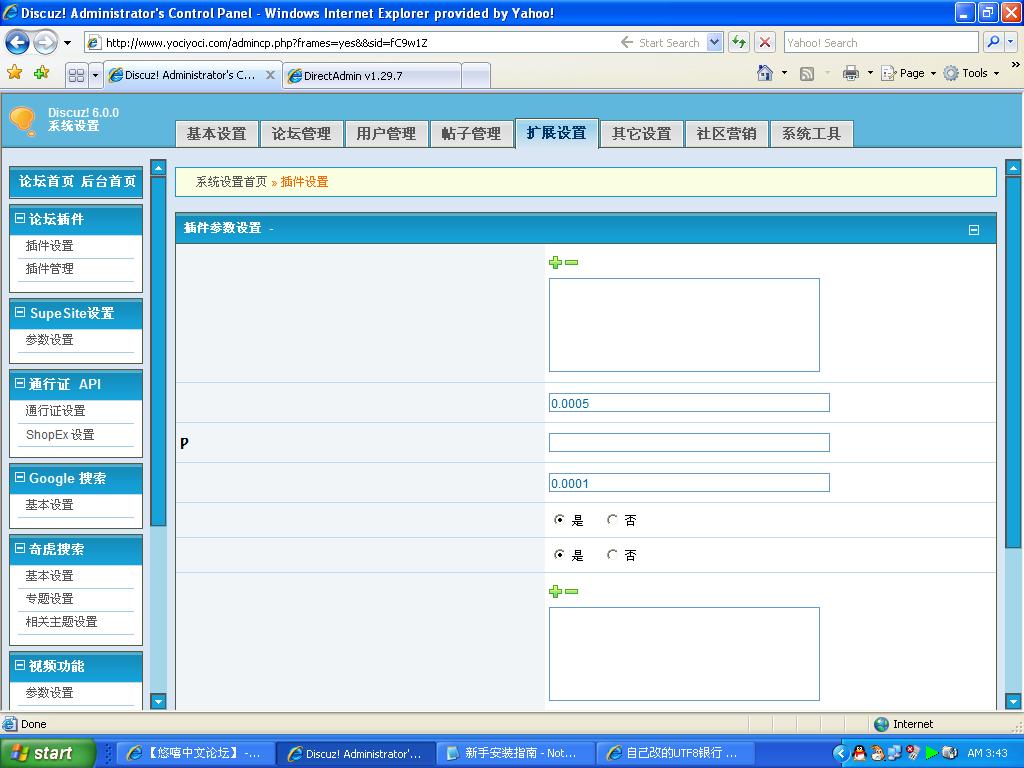The image size is (1024, 768).
Task: Select 否 in the first radio row
Action: point(612,520)
